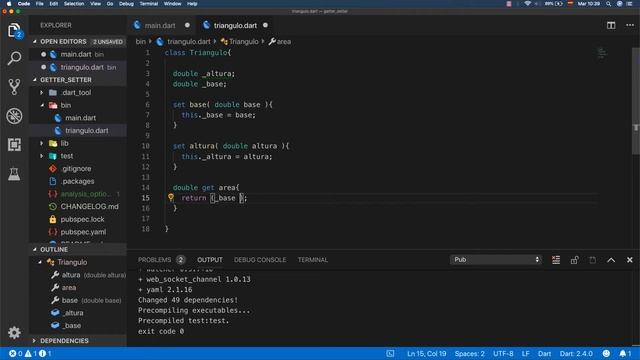Open the feedback smiley in status bar
The width and height of the screenshot is (640, 360).
tap(606, 353)
